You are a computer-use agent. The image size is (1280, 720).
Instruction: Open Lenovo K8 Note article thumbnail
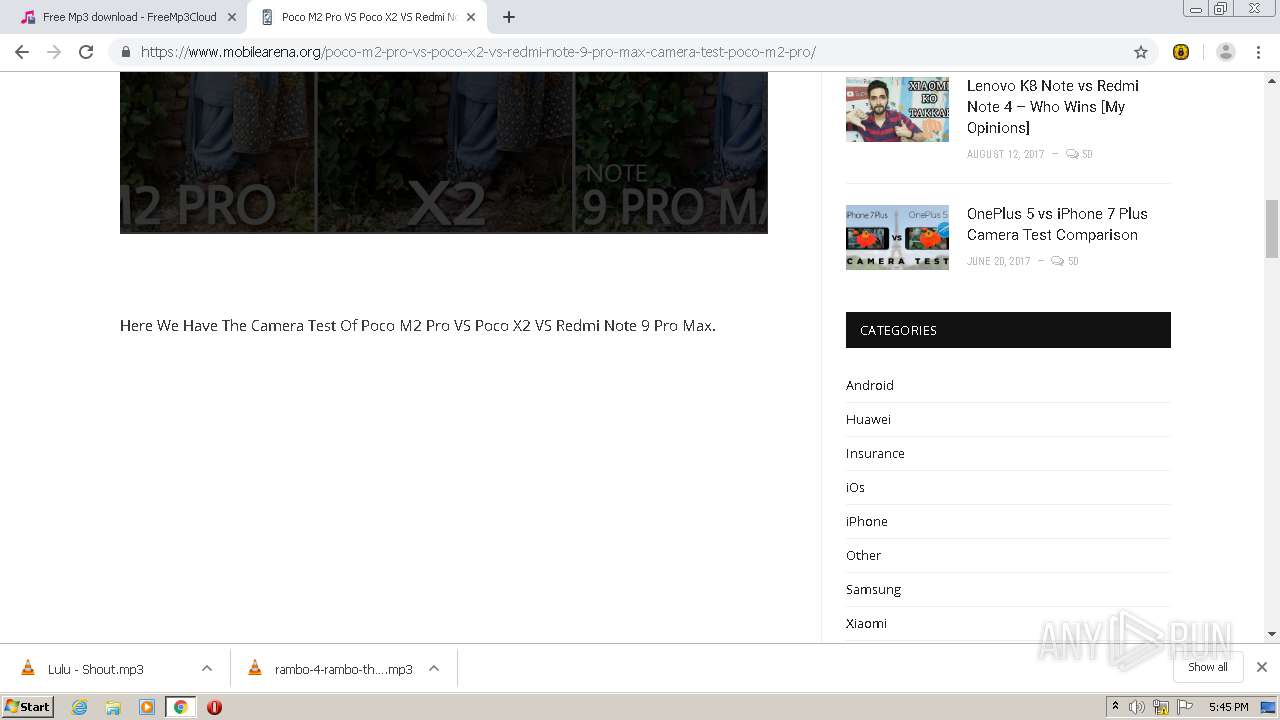pyautogui.click(x=897, y=109)
